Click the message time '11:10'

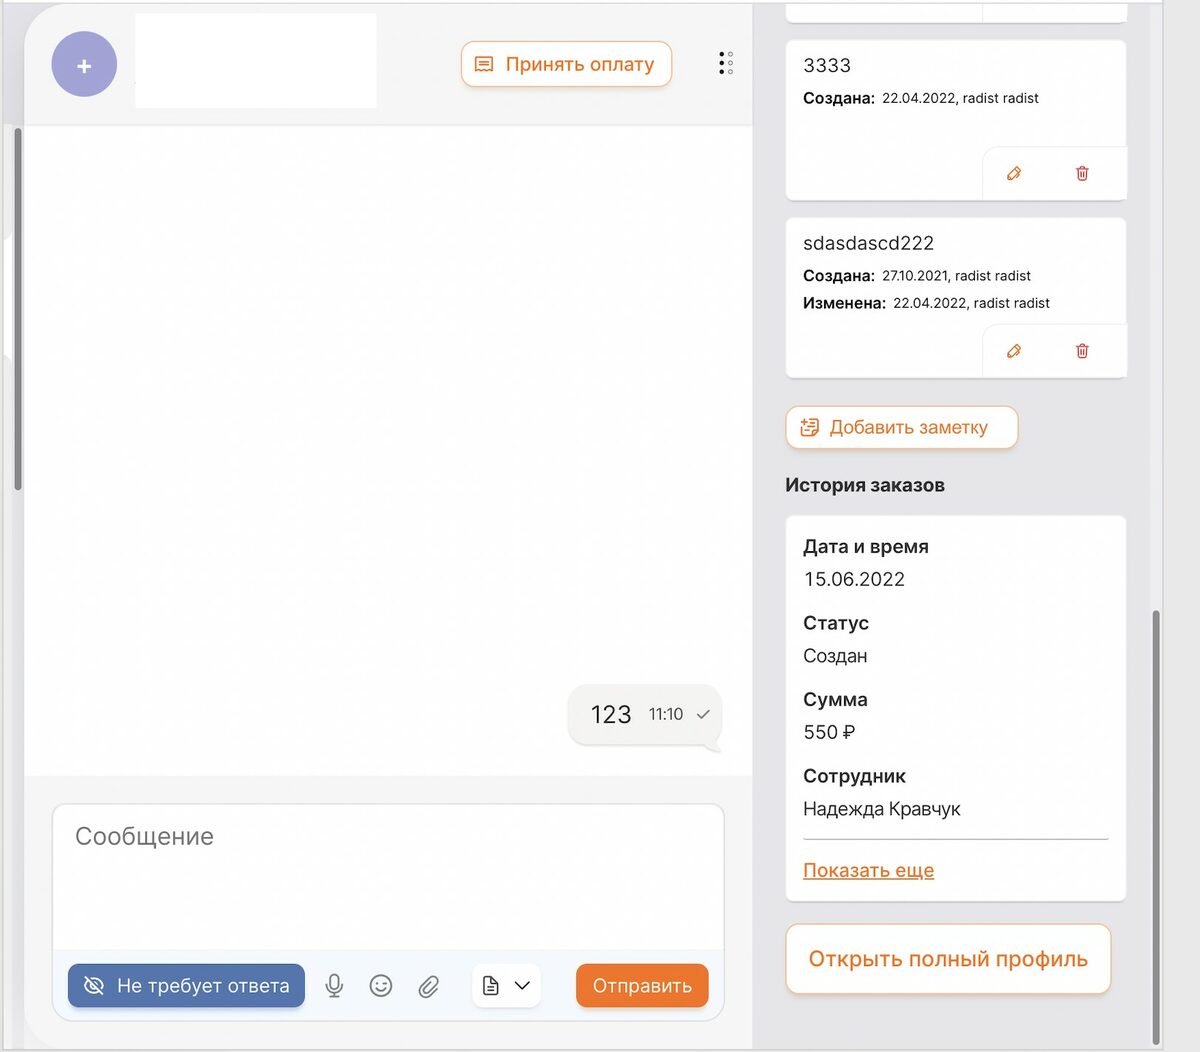(x=666, y=715)
